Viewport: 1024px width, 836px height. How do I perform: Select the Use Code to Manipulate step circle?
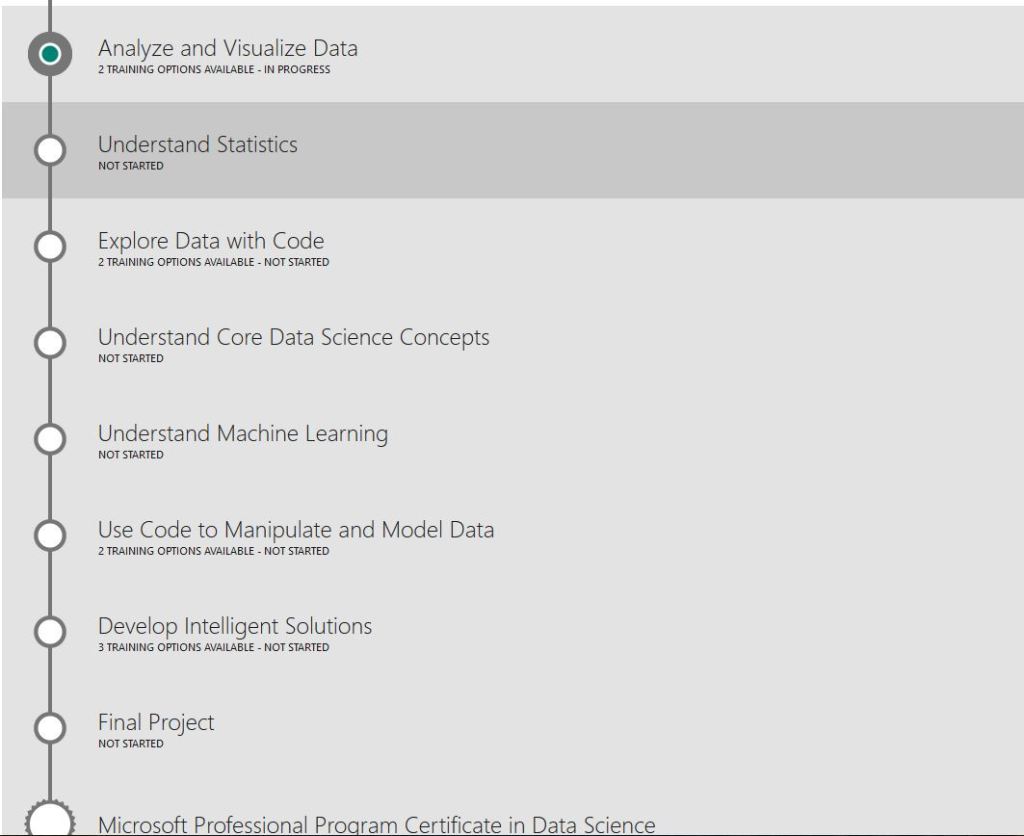click(50, 535)
